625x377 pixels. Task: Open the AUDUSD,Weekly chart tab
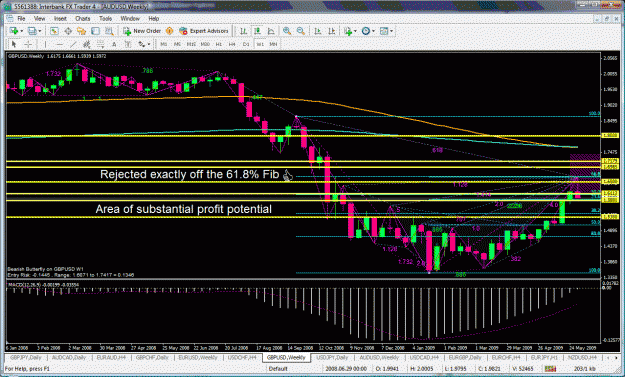pyautogui.click(x=379, y=357)
